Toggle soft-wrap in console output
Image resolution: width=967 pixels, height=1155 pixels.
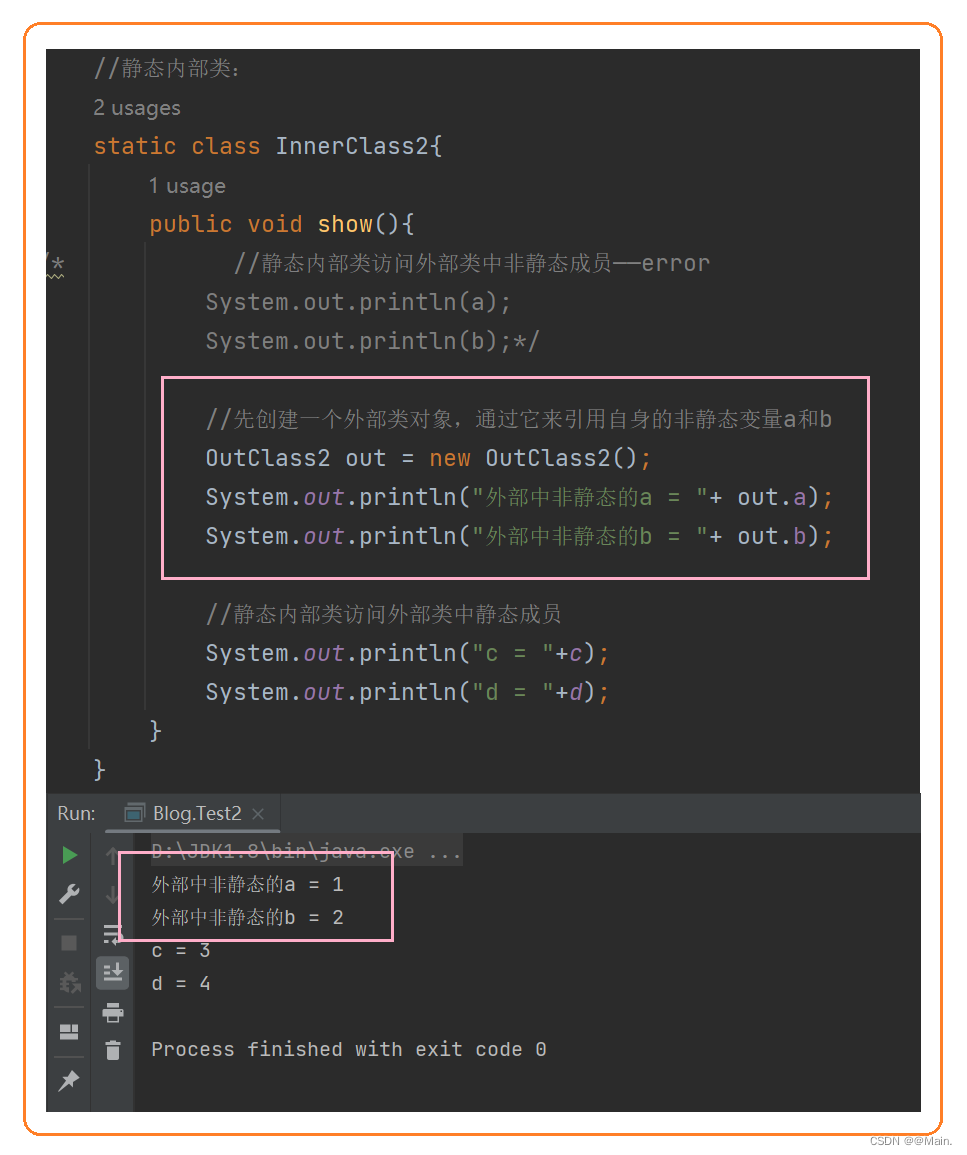112,934
